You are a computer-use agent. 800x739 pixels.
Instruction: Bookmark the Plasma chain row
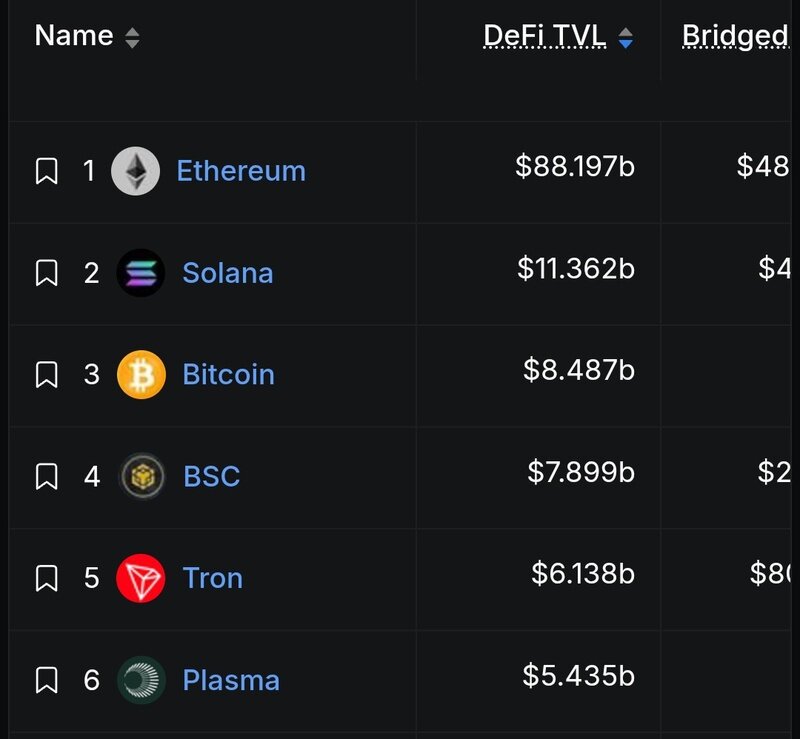46,680
